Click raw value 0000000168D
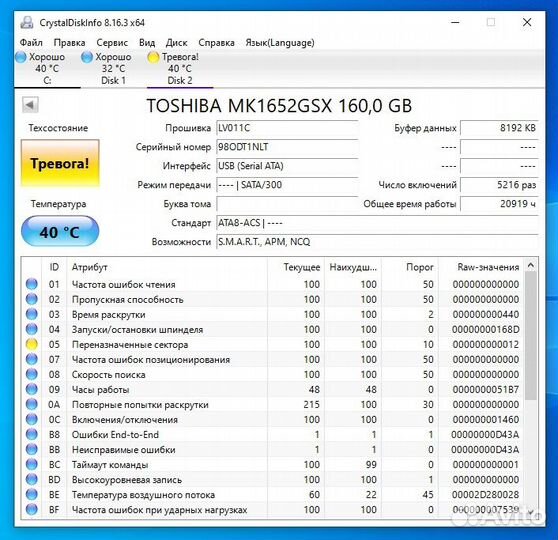This screenshot has width=558, height=540. (x=485, y=329)
